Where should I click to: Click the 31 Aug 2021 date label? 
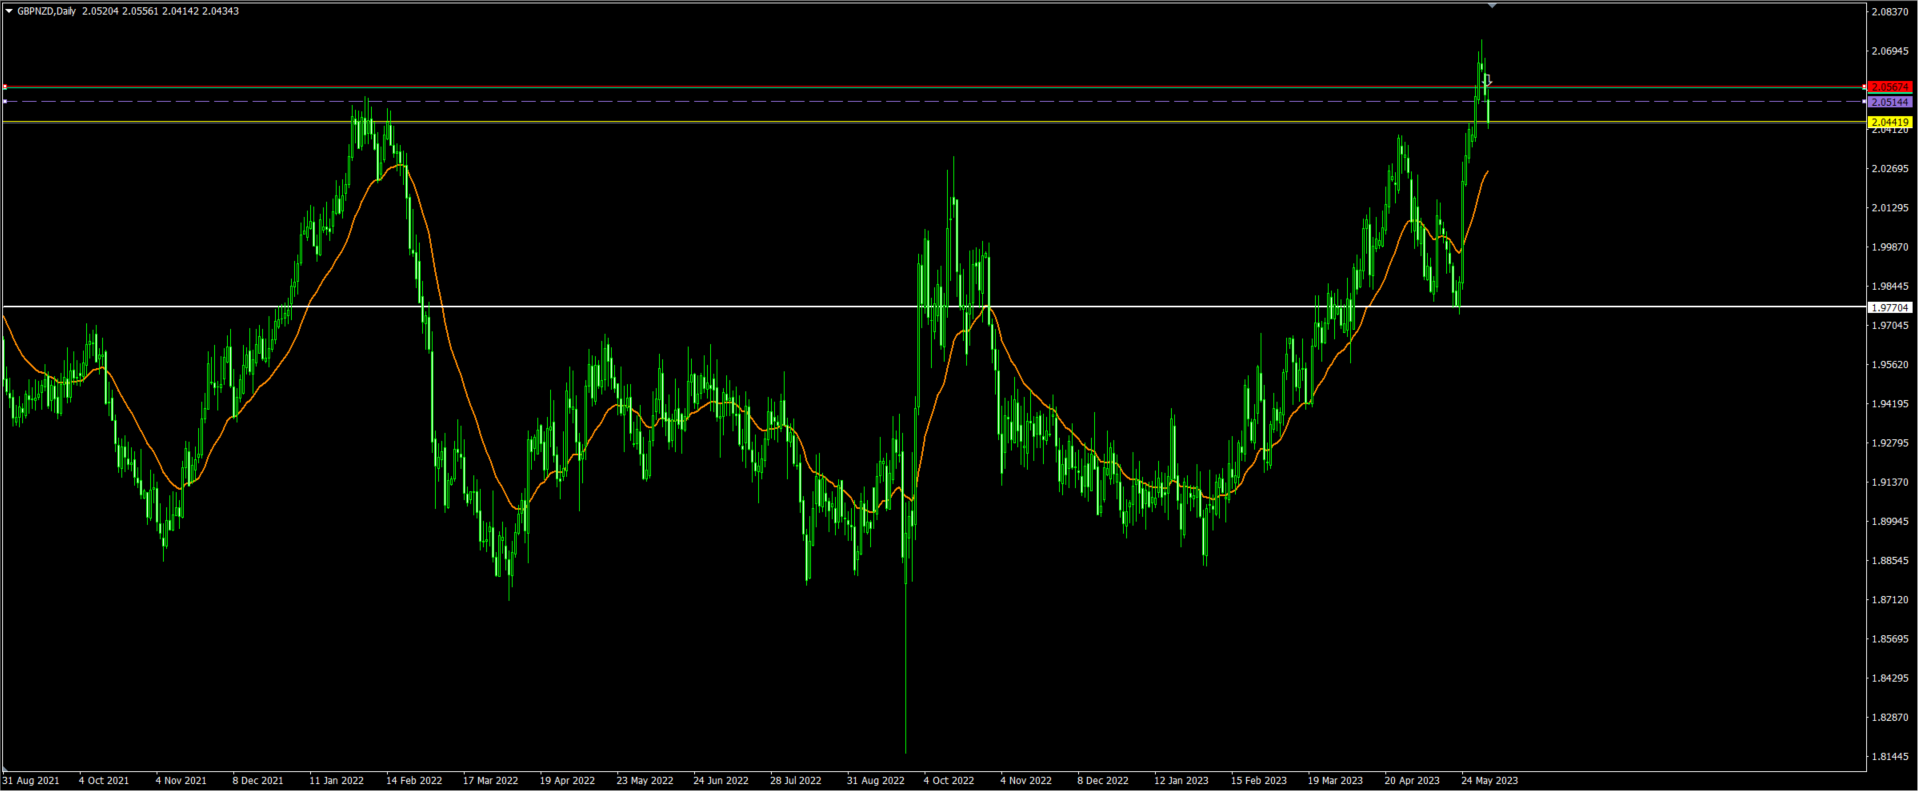pos(31,780)
